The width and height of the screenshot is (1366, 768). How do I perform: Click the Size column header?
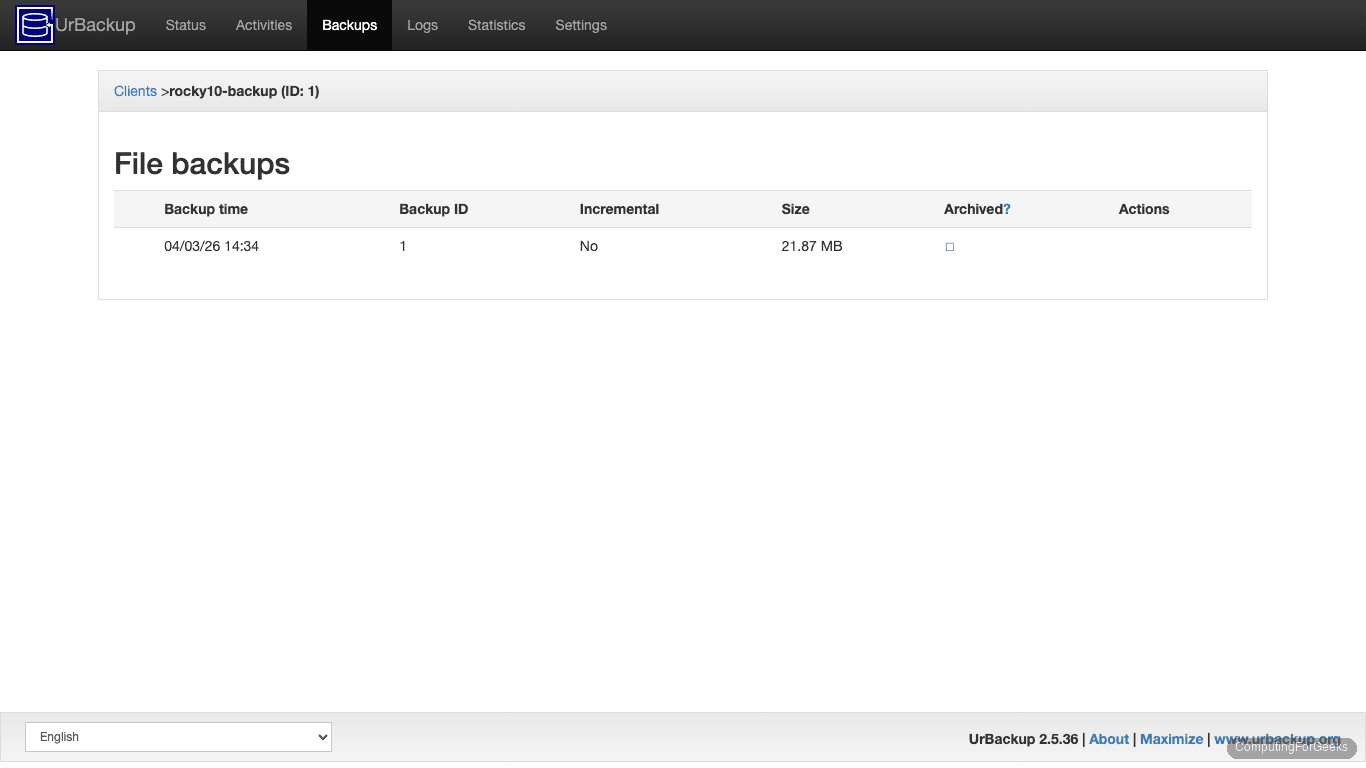pos(795,209)
